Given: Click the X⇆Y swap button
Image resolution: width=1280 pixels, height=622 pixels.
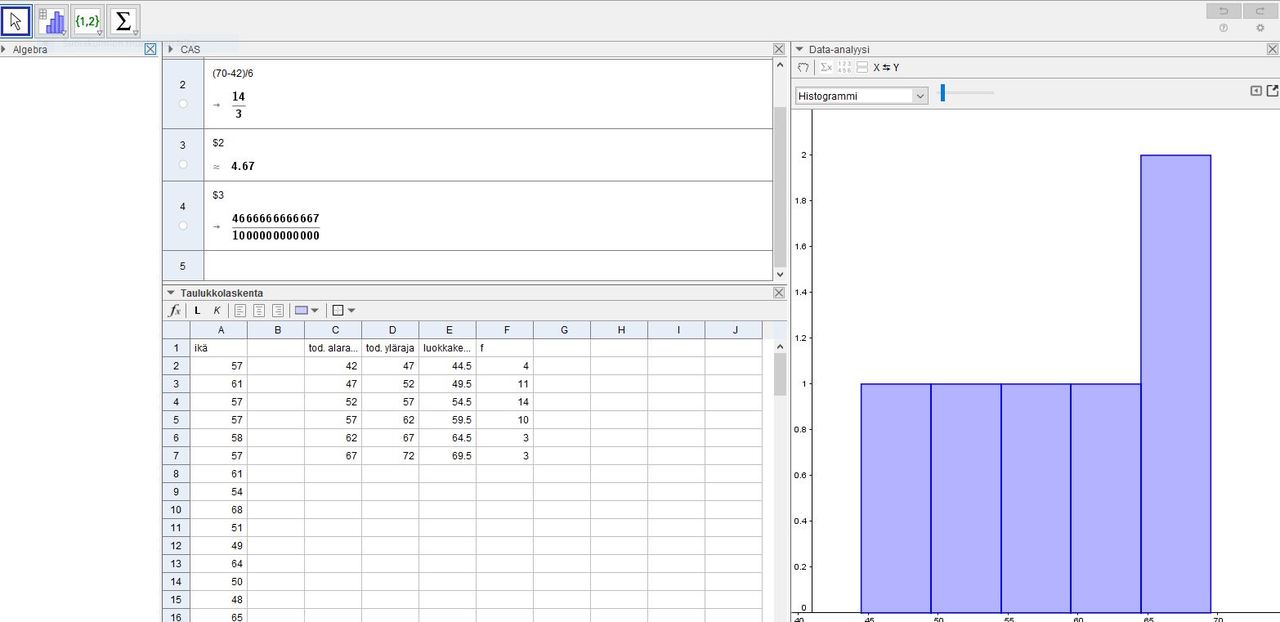Looking at the screenshot, I should (x=886, y=67).
